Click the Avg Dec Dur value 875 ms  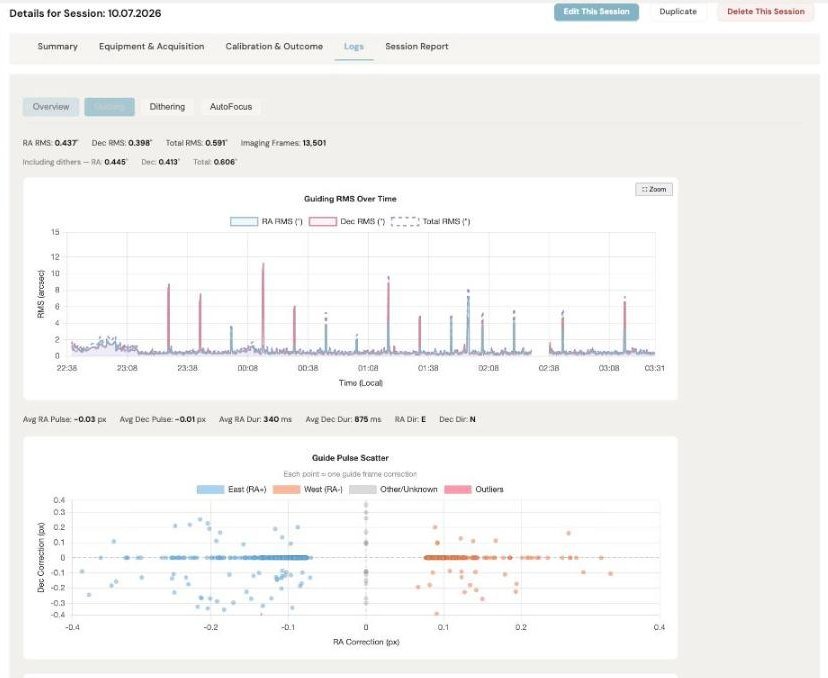368,419
